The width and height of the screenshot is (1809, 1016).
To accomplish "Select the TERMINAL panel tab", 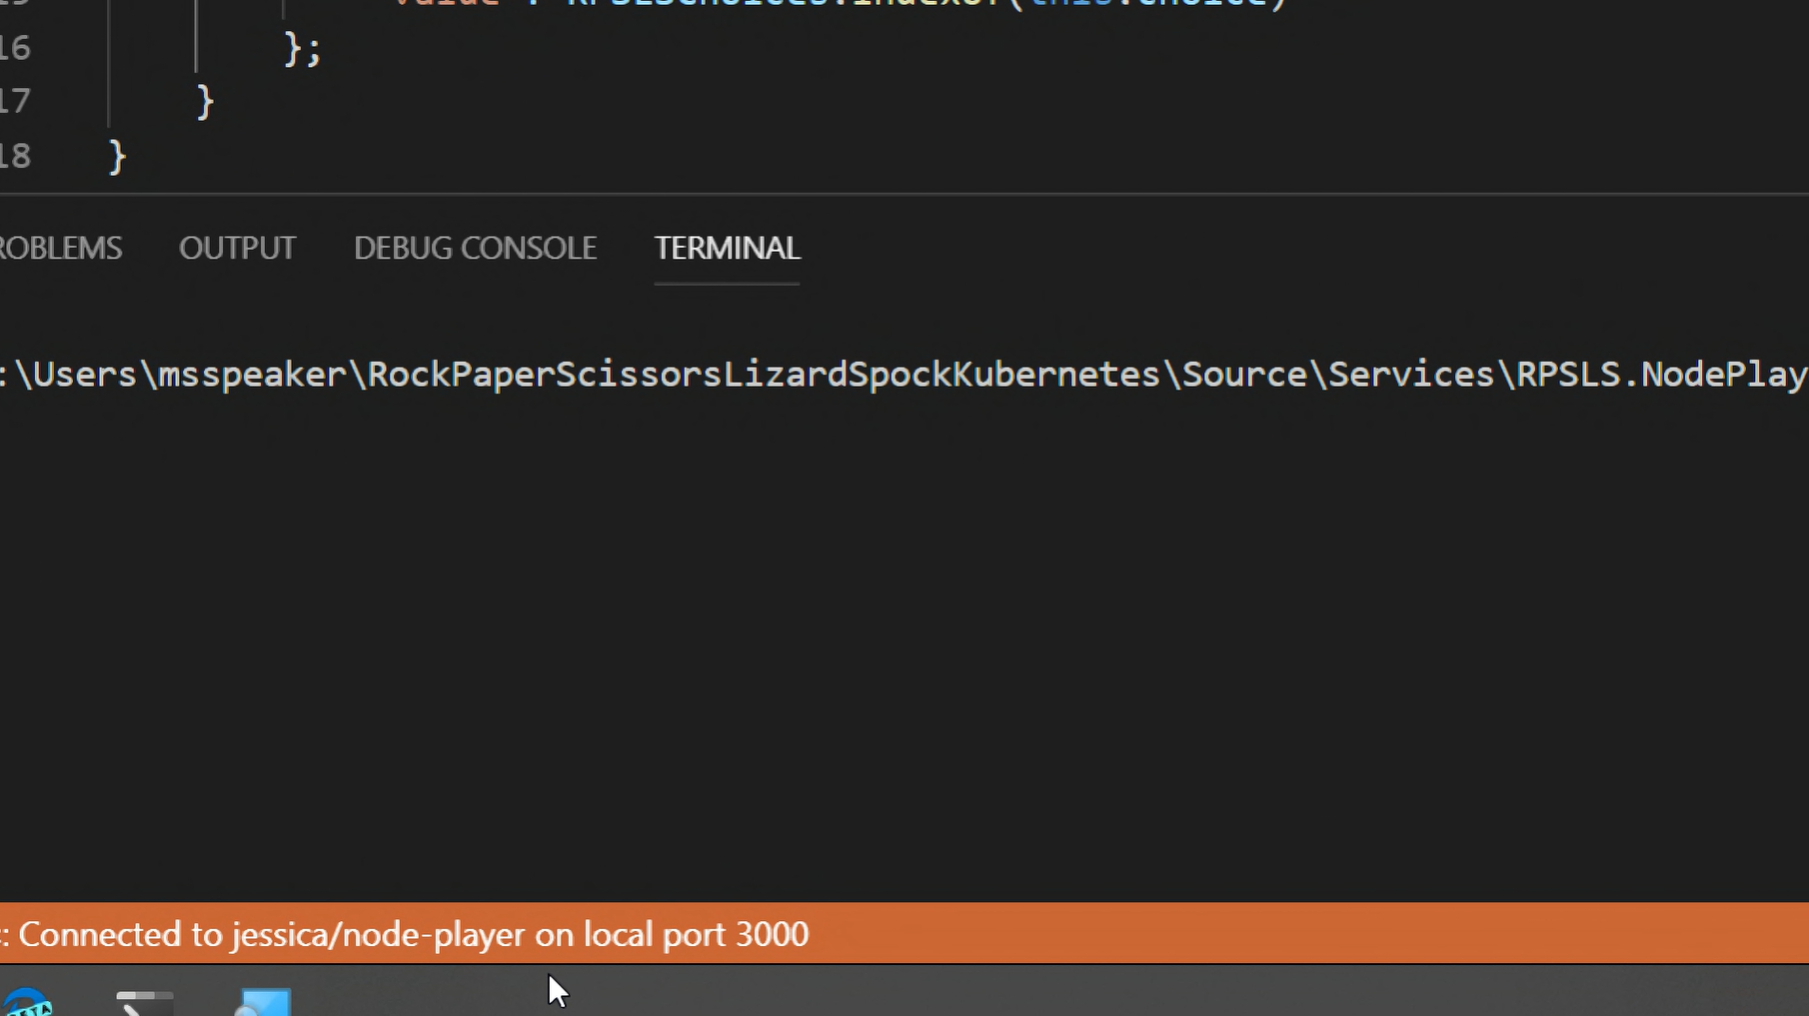I will click(727, 248).
